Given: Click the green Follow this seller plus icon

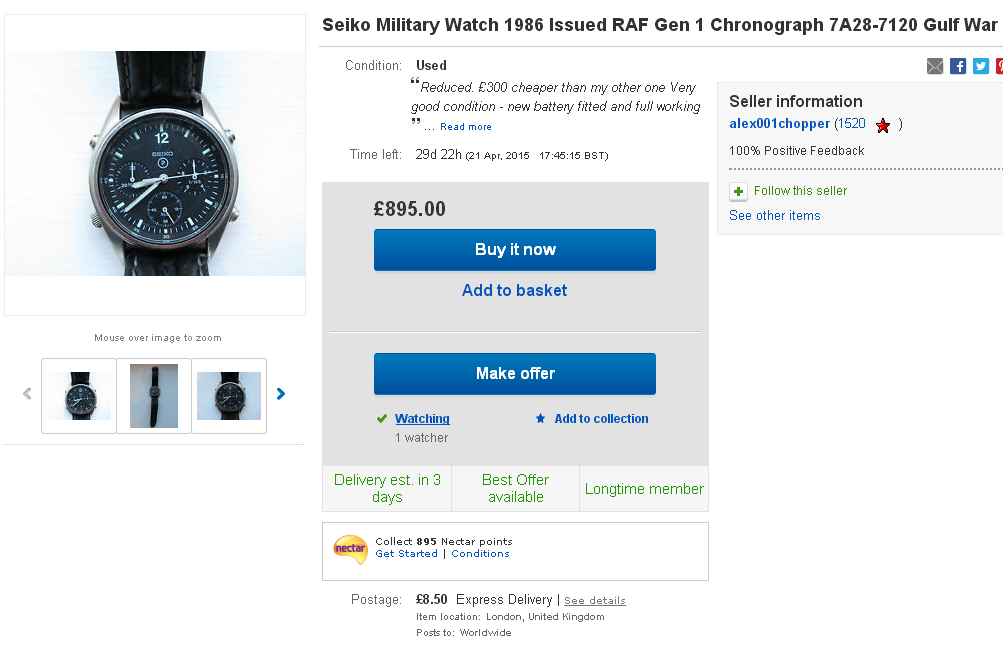Looking at the screenshot, I should click(x=739, y=191).
